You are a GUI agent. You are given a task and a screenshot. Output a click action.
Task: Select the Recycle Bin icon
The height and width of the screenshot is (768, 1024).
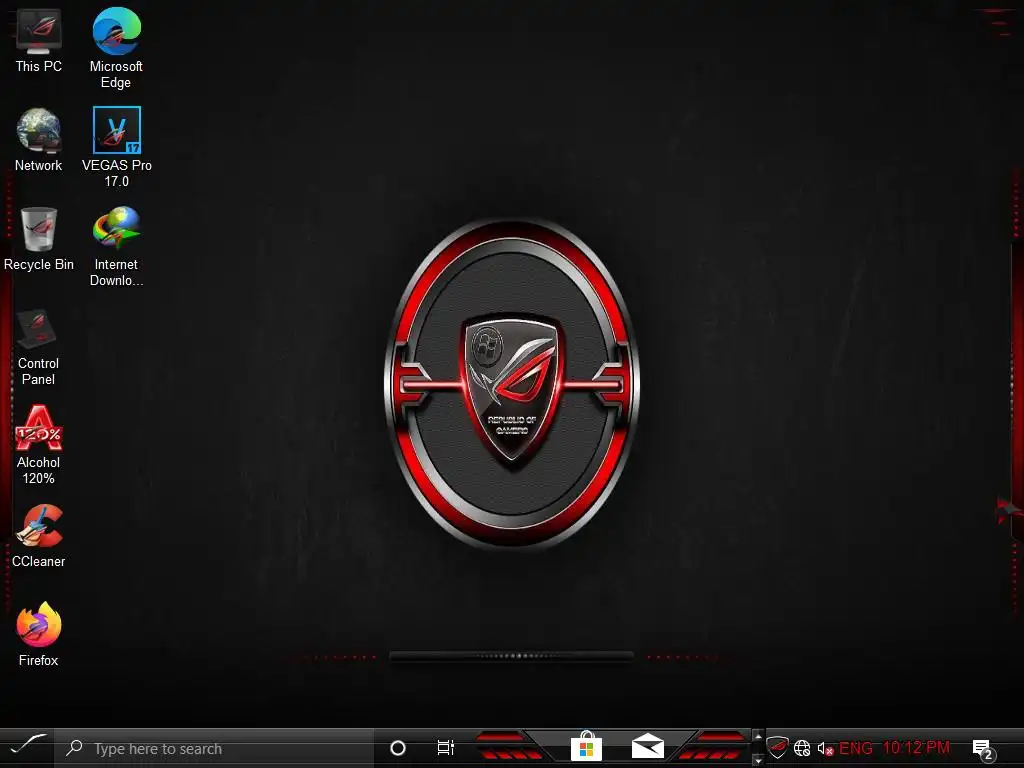[x=39, y=240]
